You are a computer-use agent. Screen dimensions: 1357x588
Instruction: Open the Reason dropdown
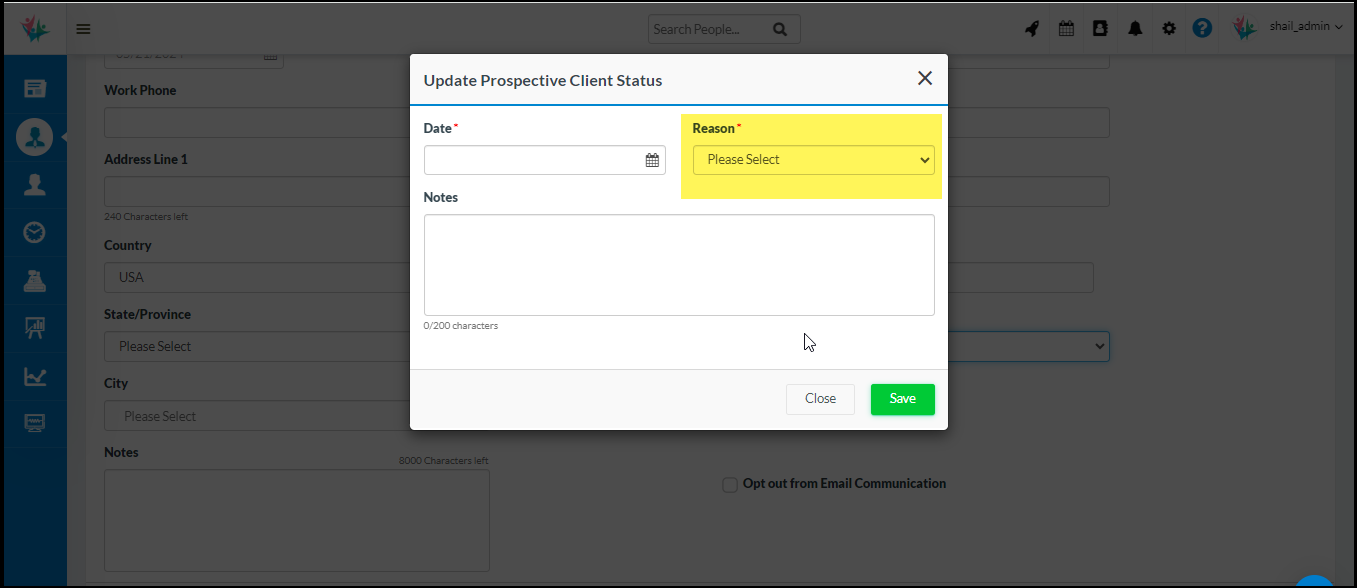[813, 160]
